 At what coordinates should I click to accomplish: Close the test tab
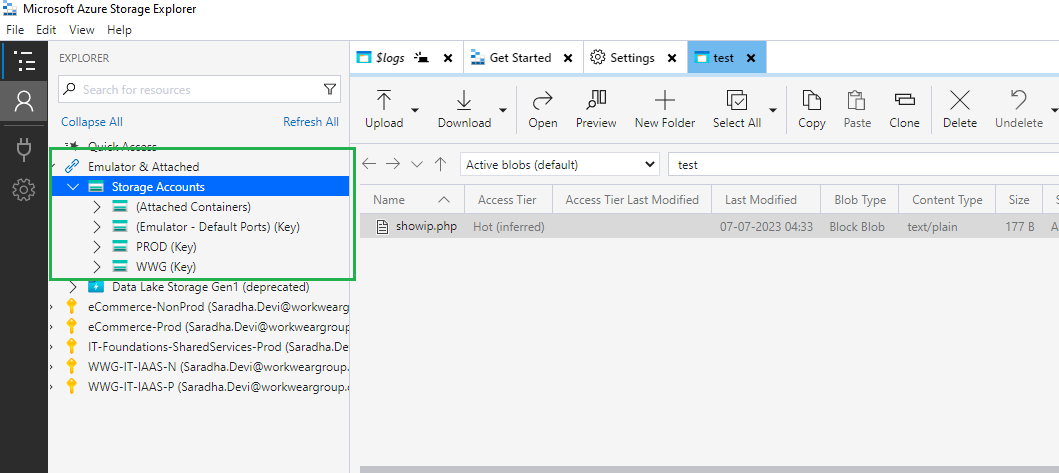750,58
